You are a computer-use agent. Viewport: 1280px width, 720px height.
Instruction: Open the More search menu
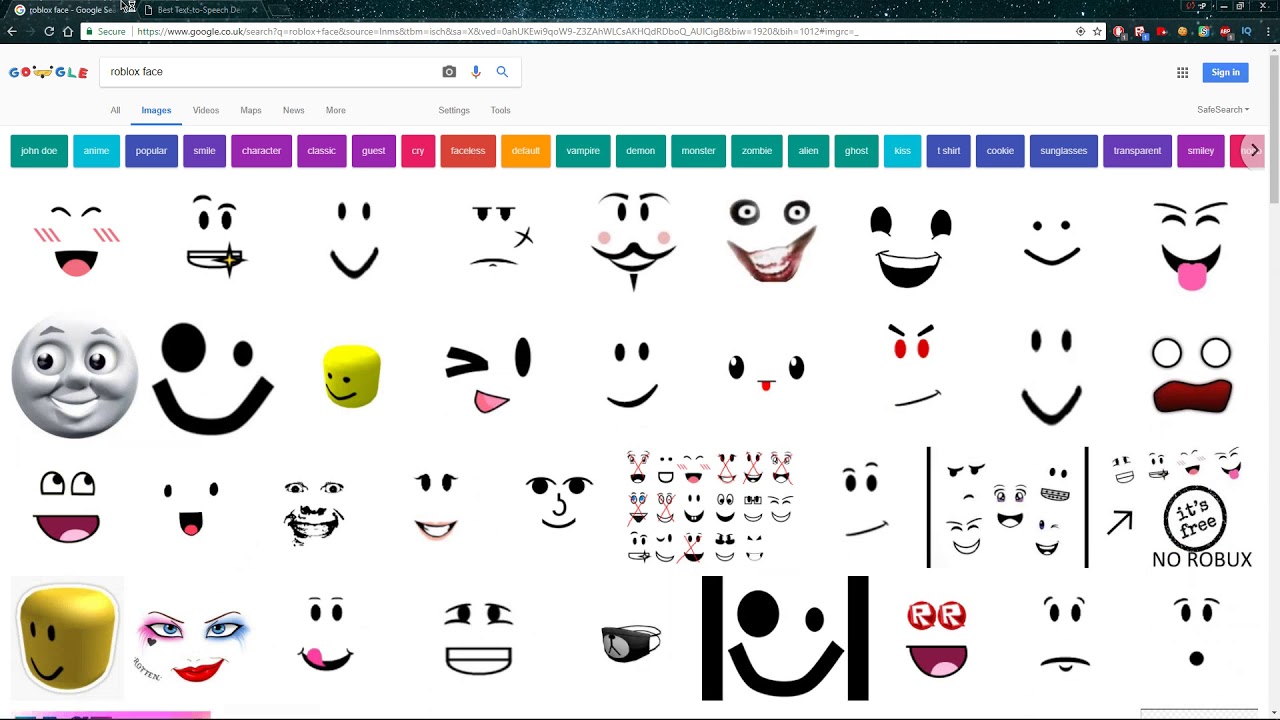coord(336,110)
